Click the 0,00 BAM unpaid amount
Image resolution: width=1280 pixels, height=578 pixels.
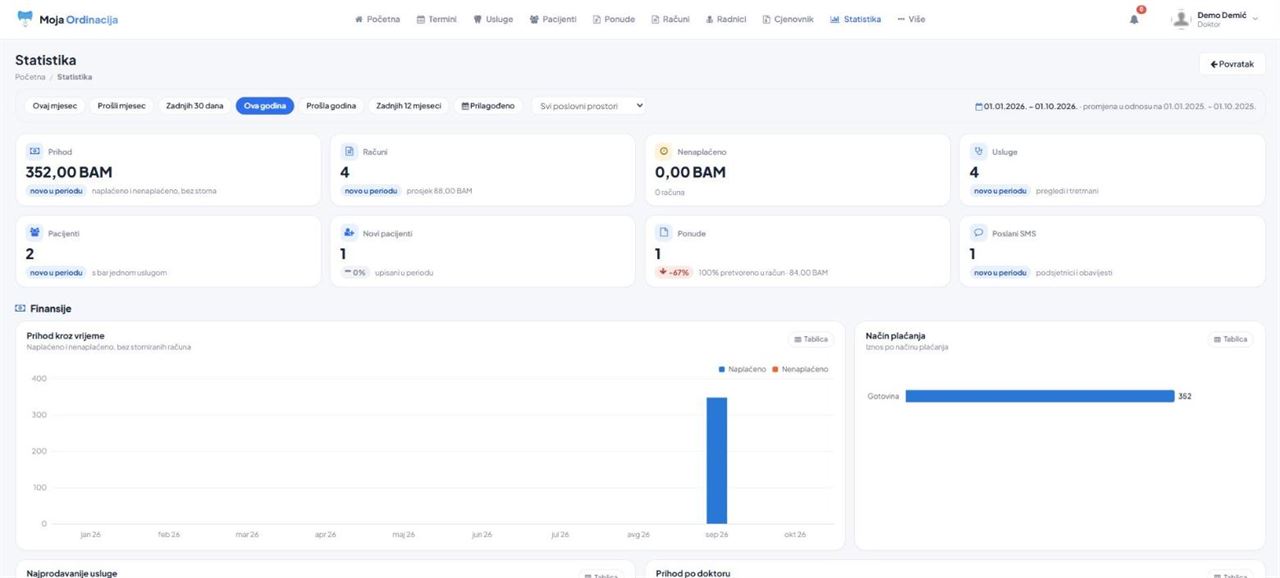point(691,172)
